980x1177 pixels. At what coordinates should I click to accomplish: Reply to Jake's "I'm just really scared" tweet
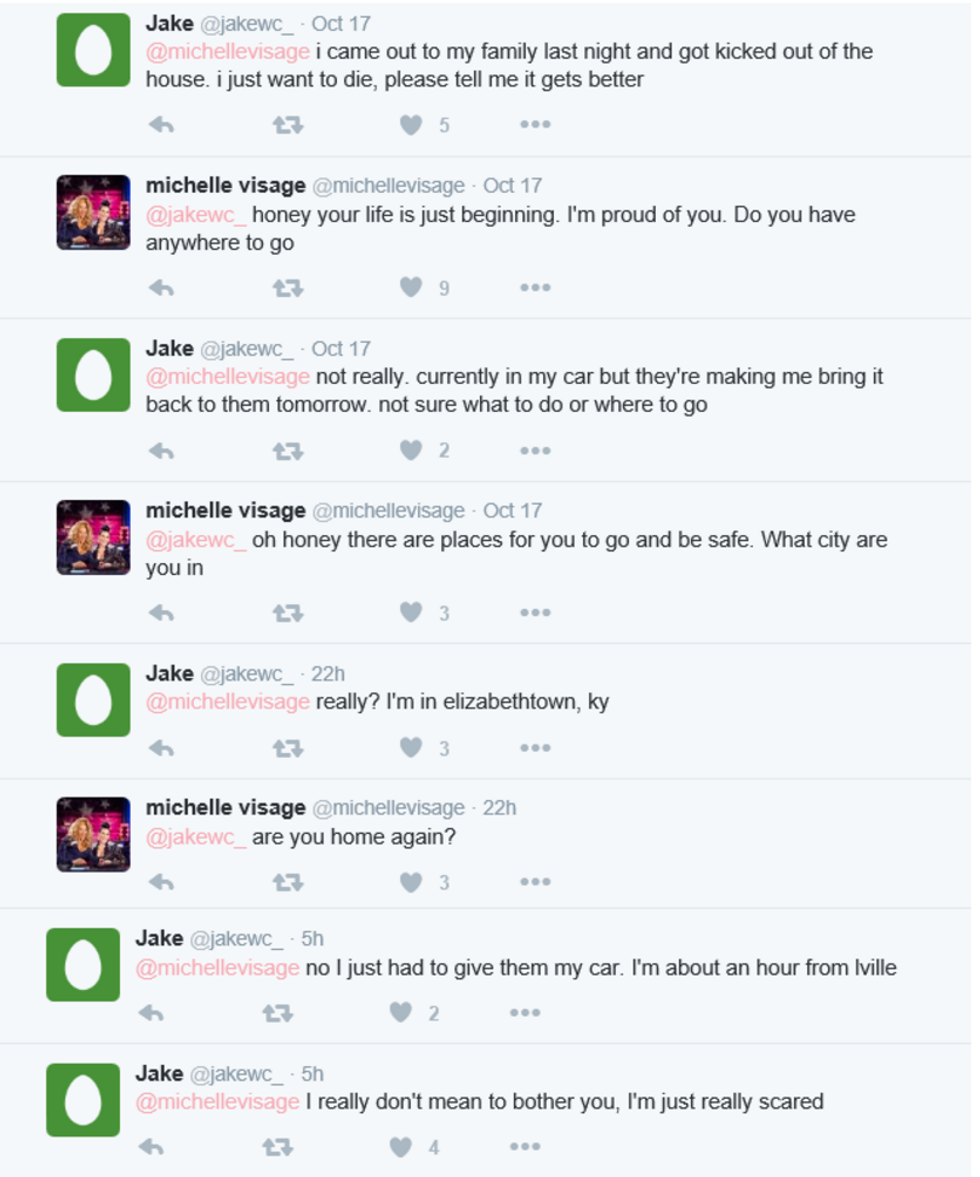(x=151, y=1147)
